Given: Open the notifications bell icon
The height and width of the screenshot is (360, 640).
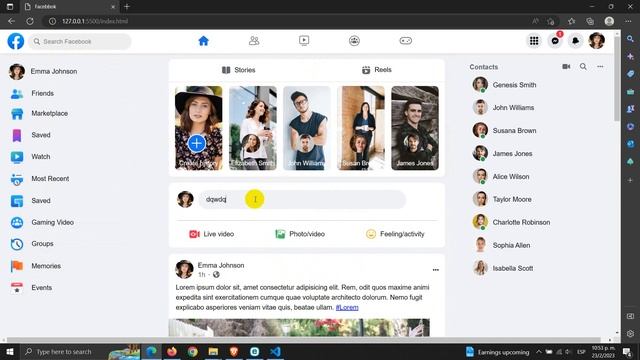Looking at the screenshot, I should pos(576,41).
